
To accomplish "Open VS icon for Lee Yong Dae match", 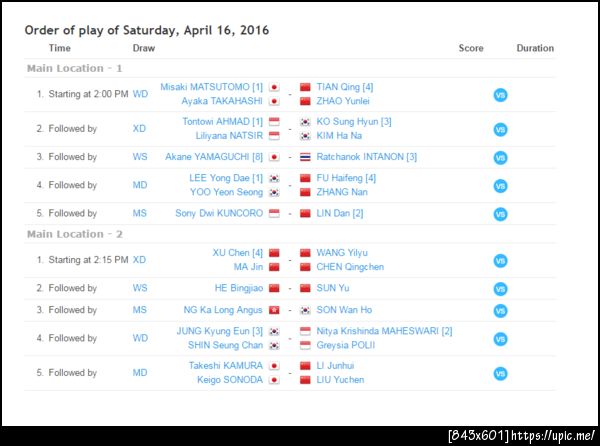I will (500, 186).
